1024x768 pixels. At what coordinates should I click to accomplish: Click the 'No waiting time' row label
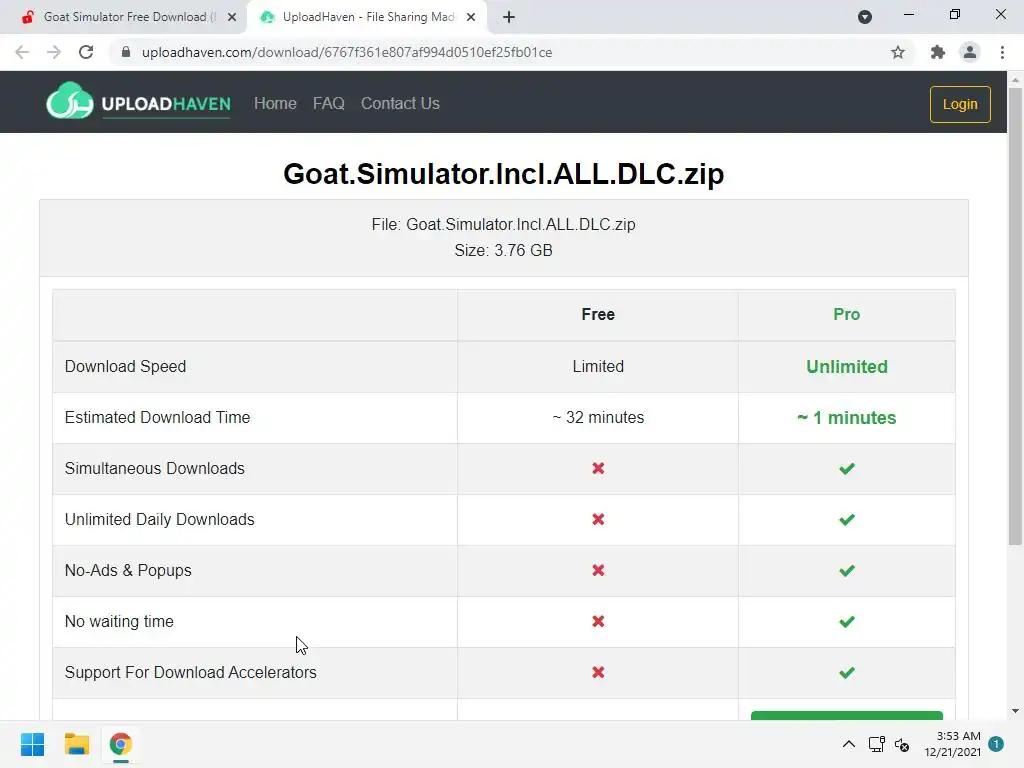pyautogui.click(x=119, y=621)
